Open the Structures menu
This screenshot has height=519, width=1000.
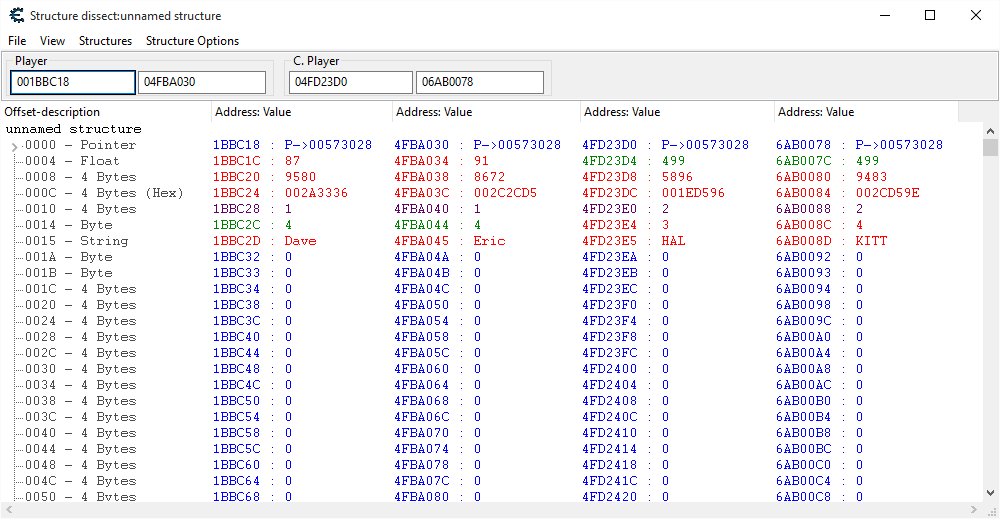coord(105,41)
